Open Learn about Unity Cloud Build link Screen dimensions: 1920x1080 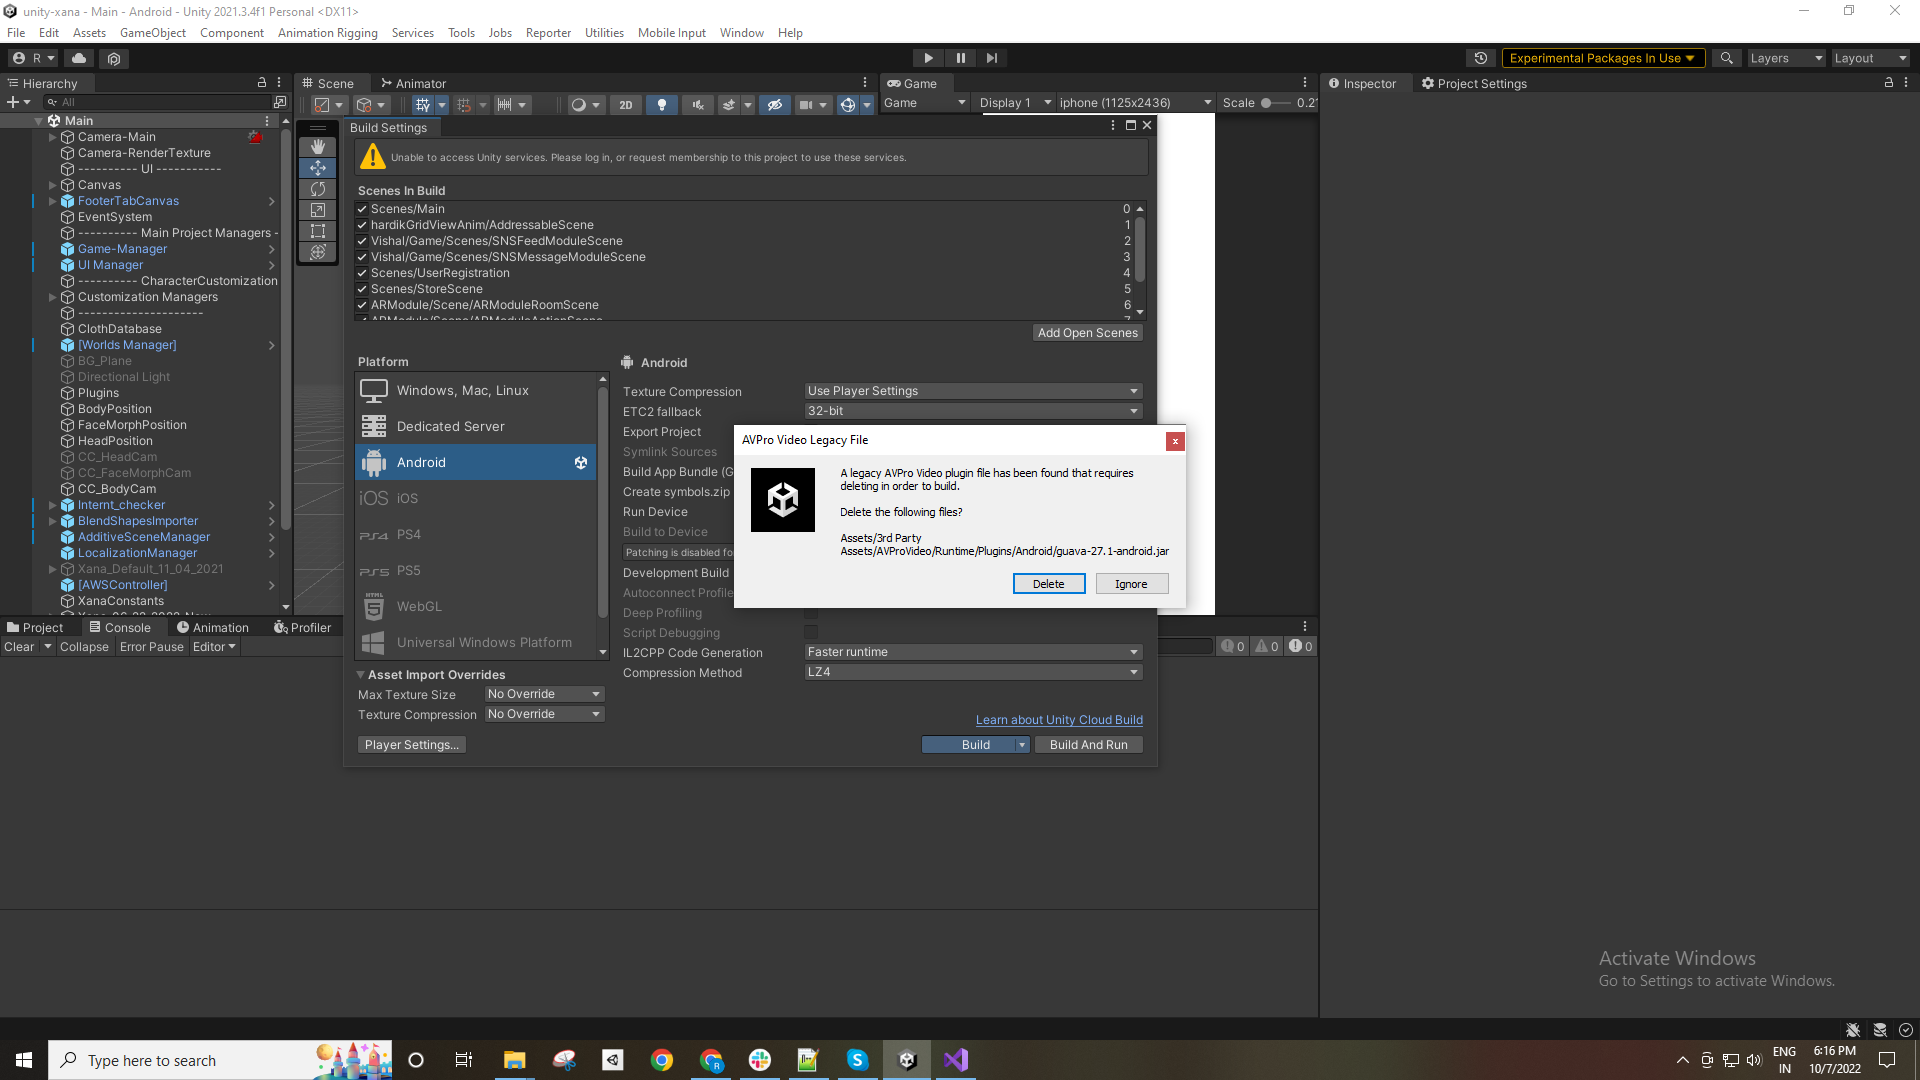point(1059,719)
